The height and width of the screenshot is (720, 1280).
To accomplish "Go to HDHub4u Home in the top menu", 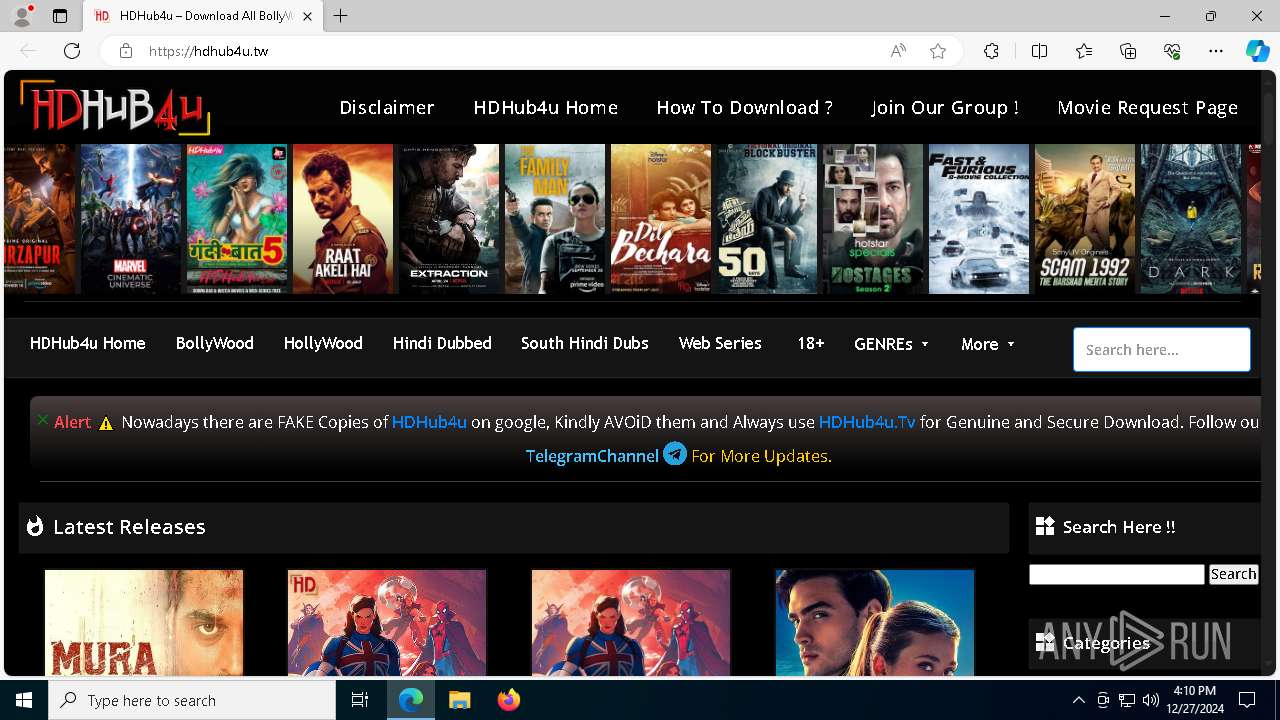I will pos(546,107).
